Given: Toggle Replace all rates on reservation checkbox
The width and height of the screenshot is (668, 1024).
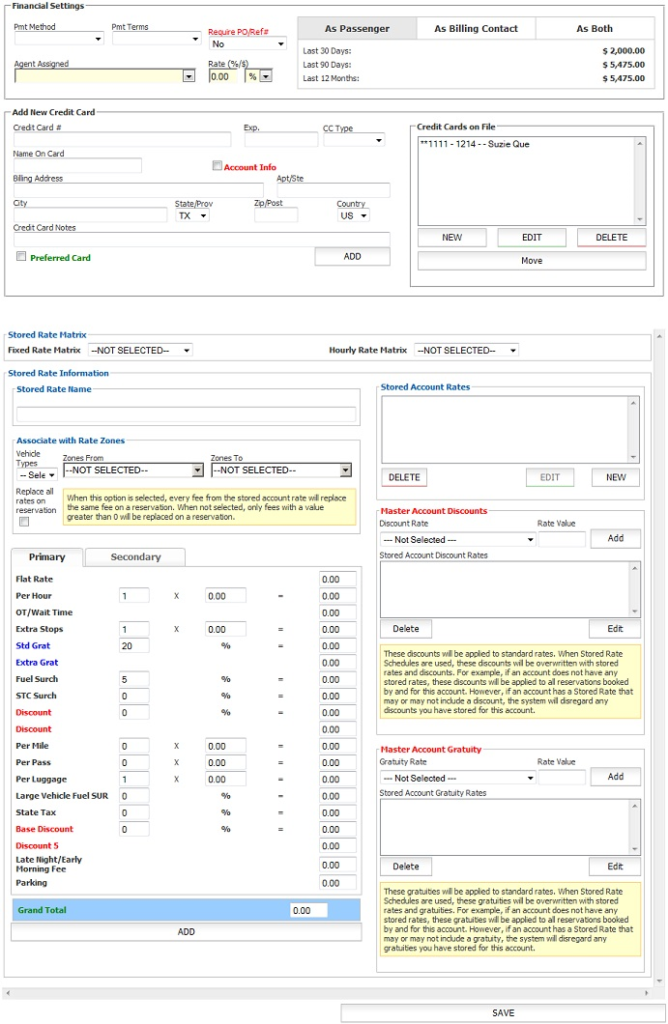Looking at the screenshot, I should [x=24, y=521].
